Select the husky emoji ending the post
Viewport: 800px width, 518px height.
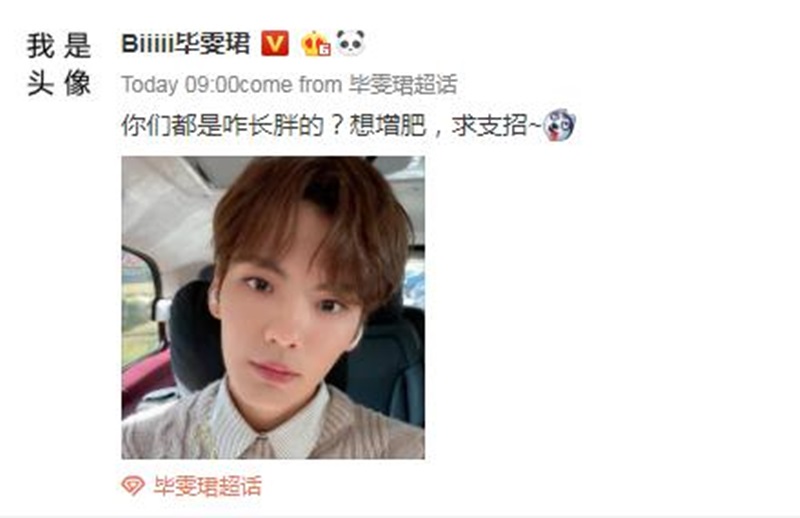point(560,125)
